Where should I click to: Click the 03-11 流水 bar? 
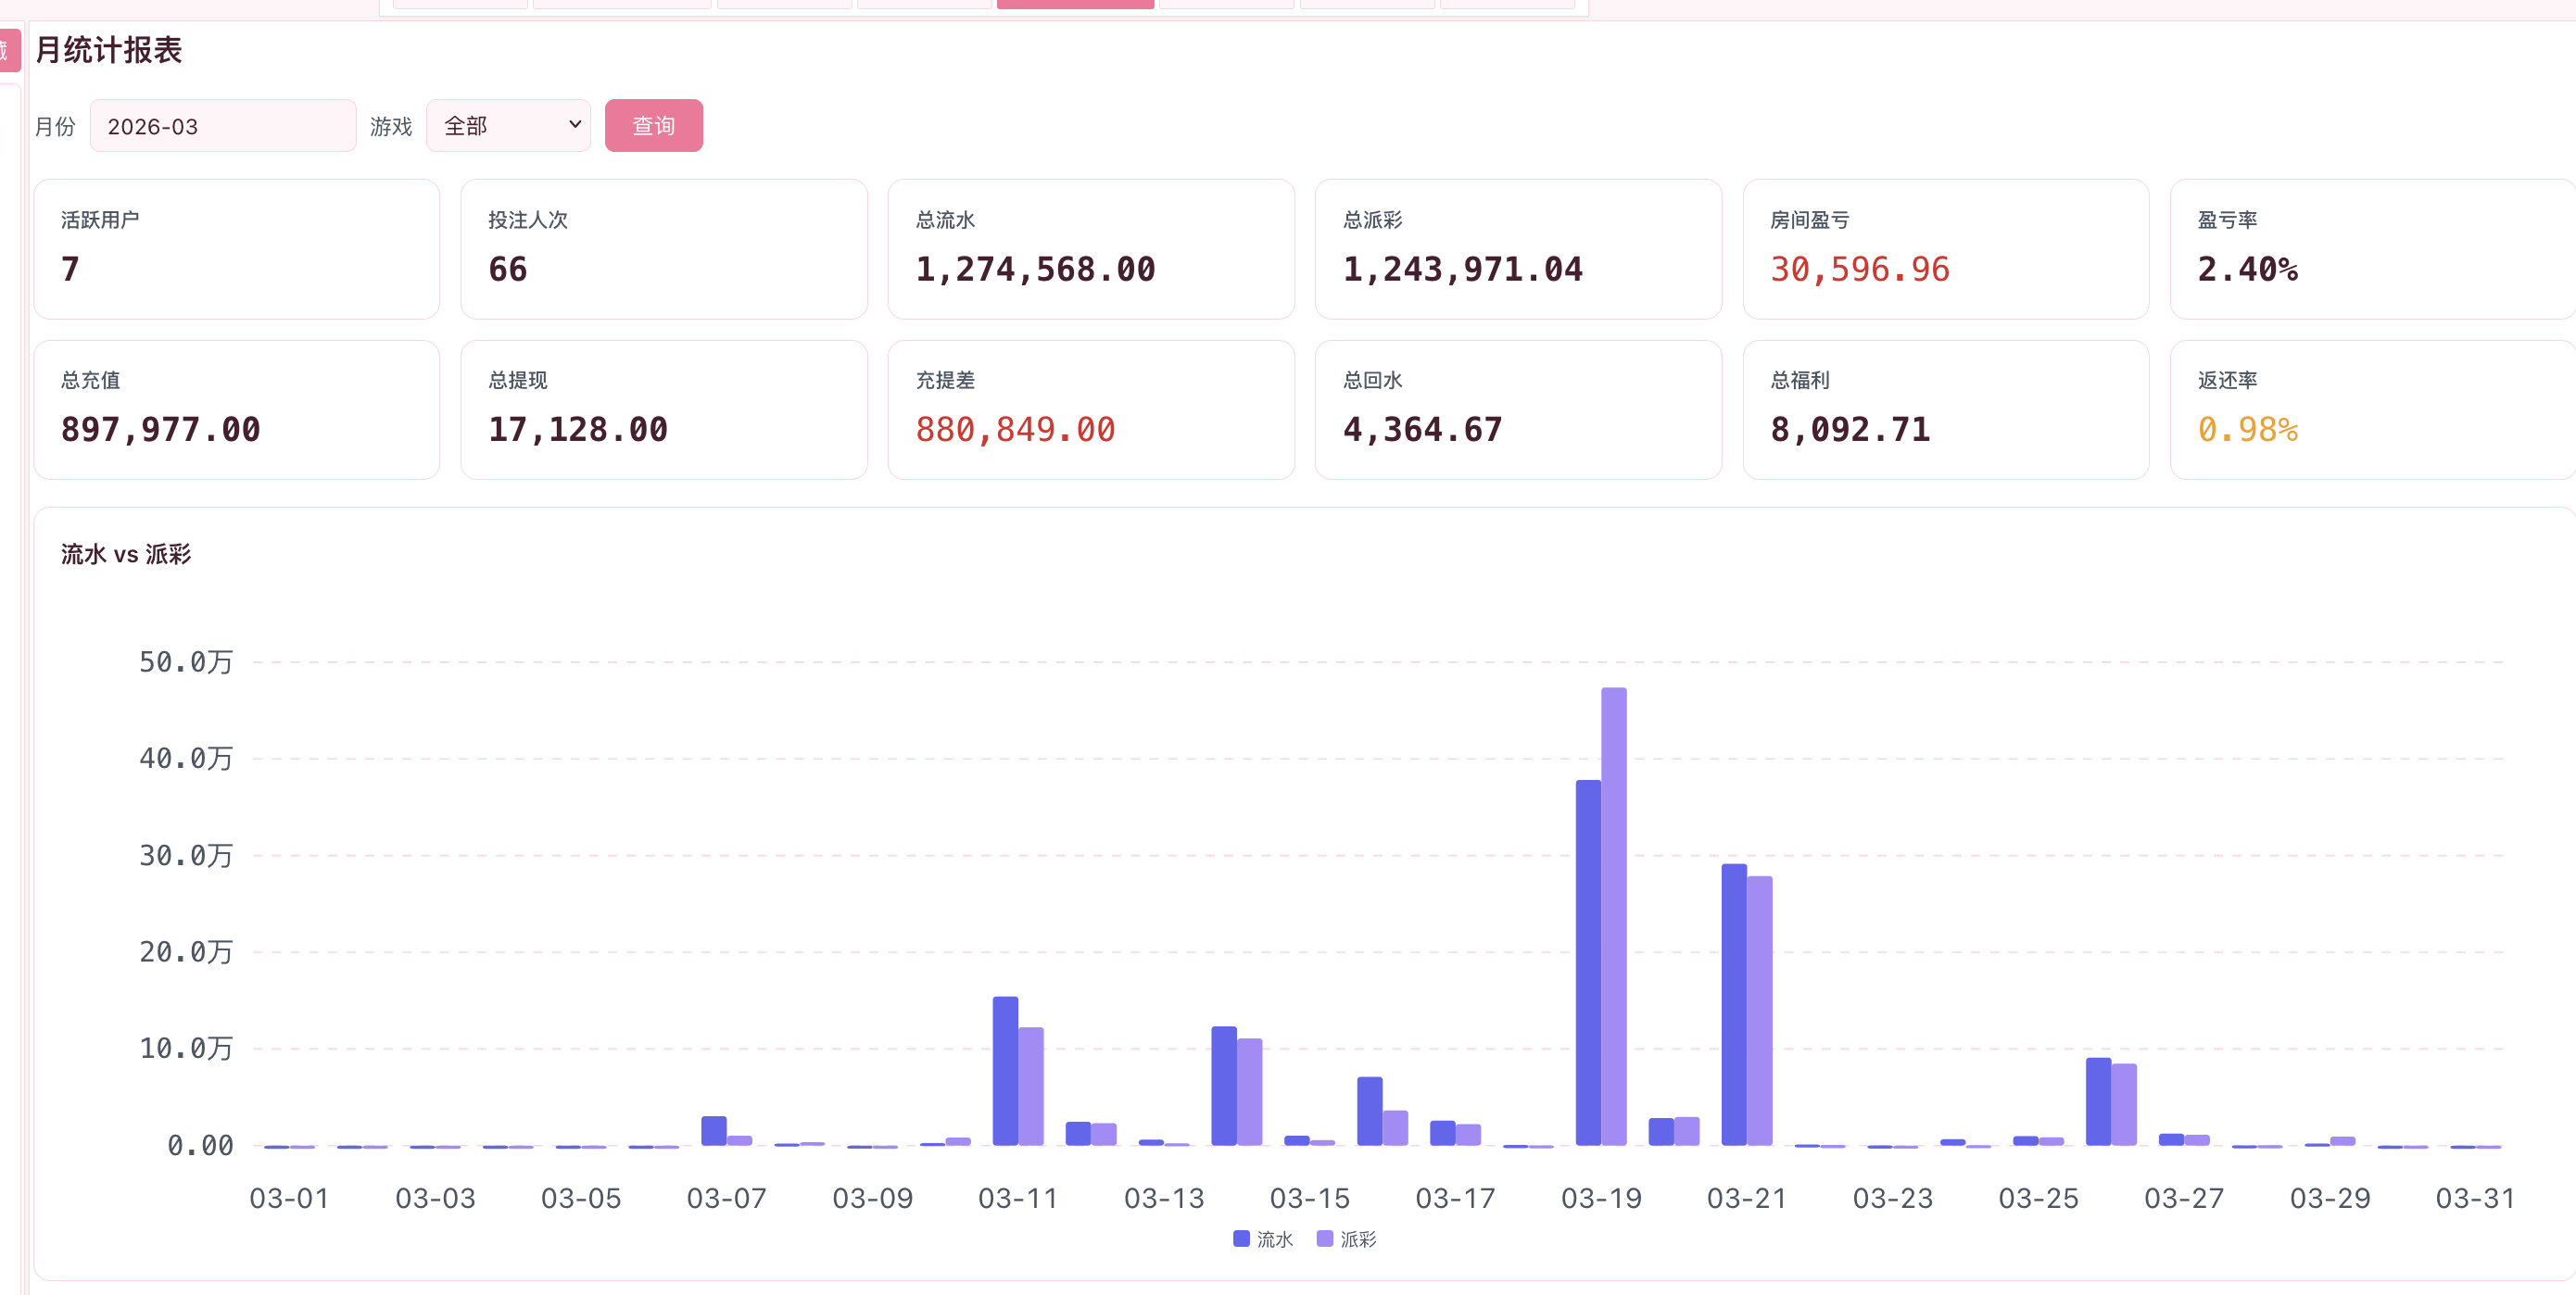tap(1005, 1071)
